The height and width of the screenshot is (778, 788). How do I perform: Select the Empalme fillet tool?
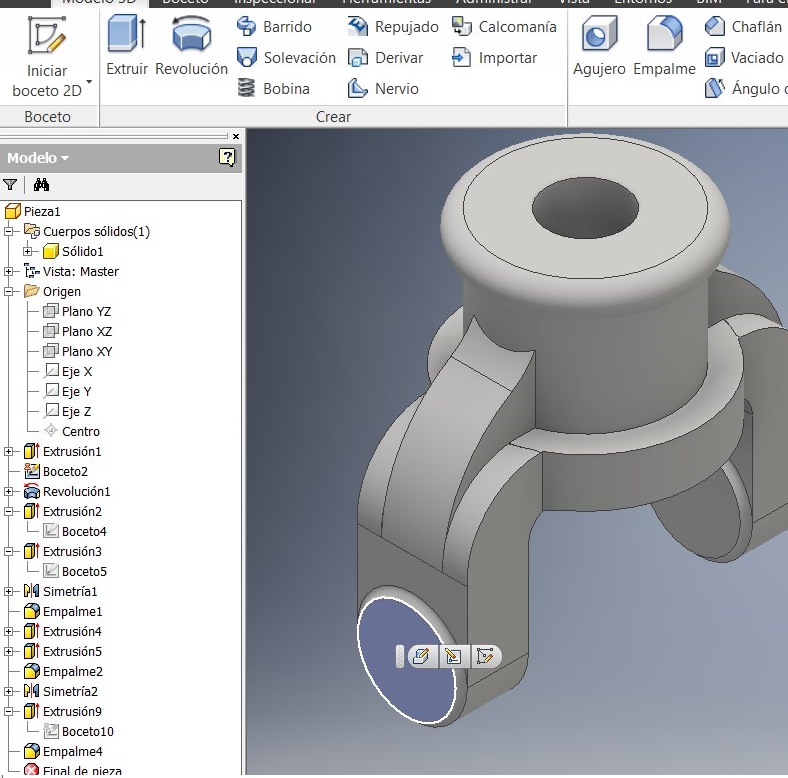coord(664,45)
